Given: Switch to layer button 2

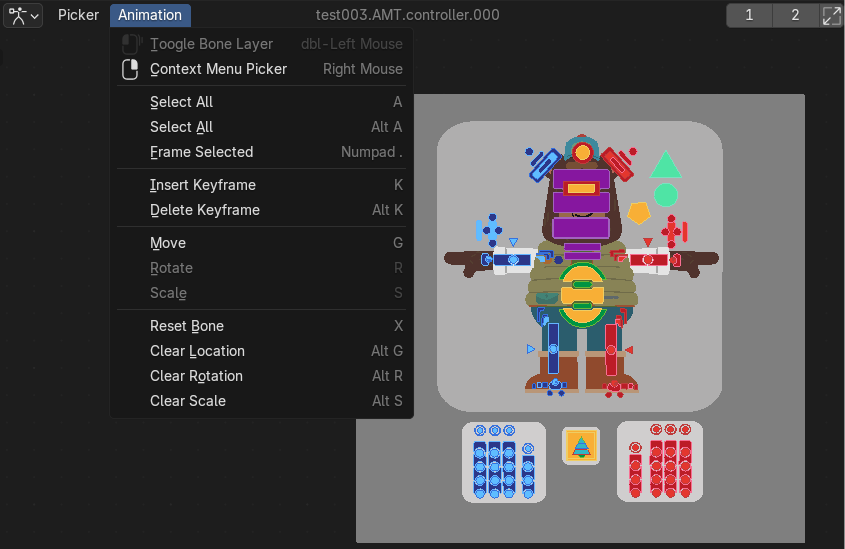Looking at the screenshot, I should [x=795, y=15].
